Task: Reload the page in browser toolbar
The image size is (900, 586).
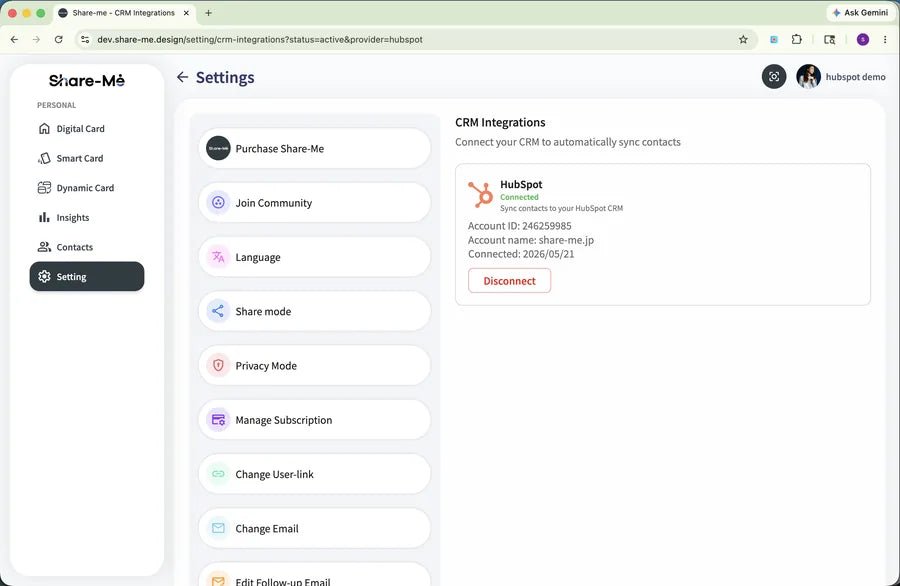Action: tap(59, 40)
